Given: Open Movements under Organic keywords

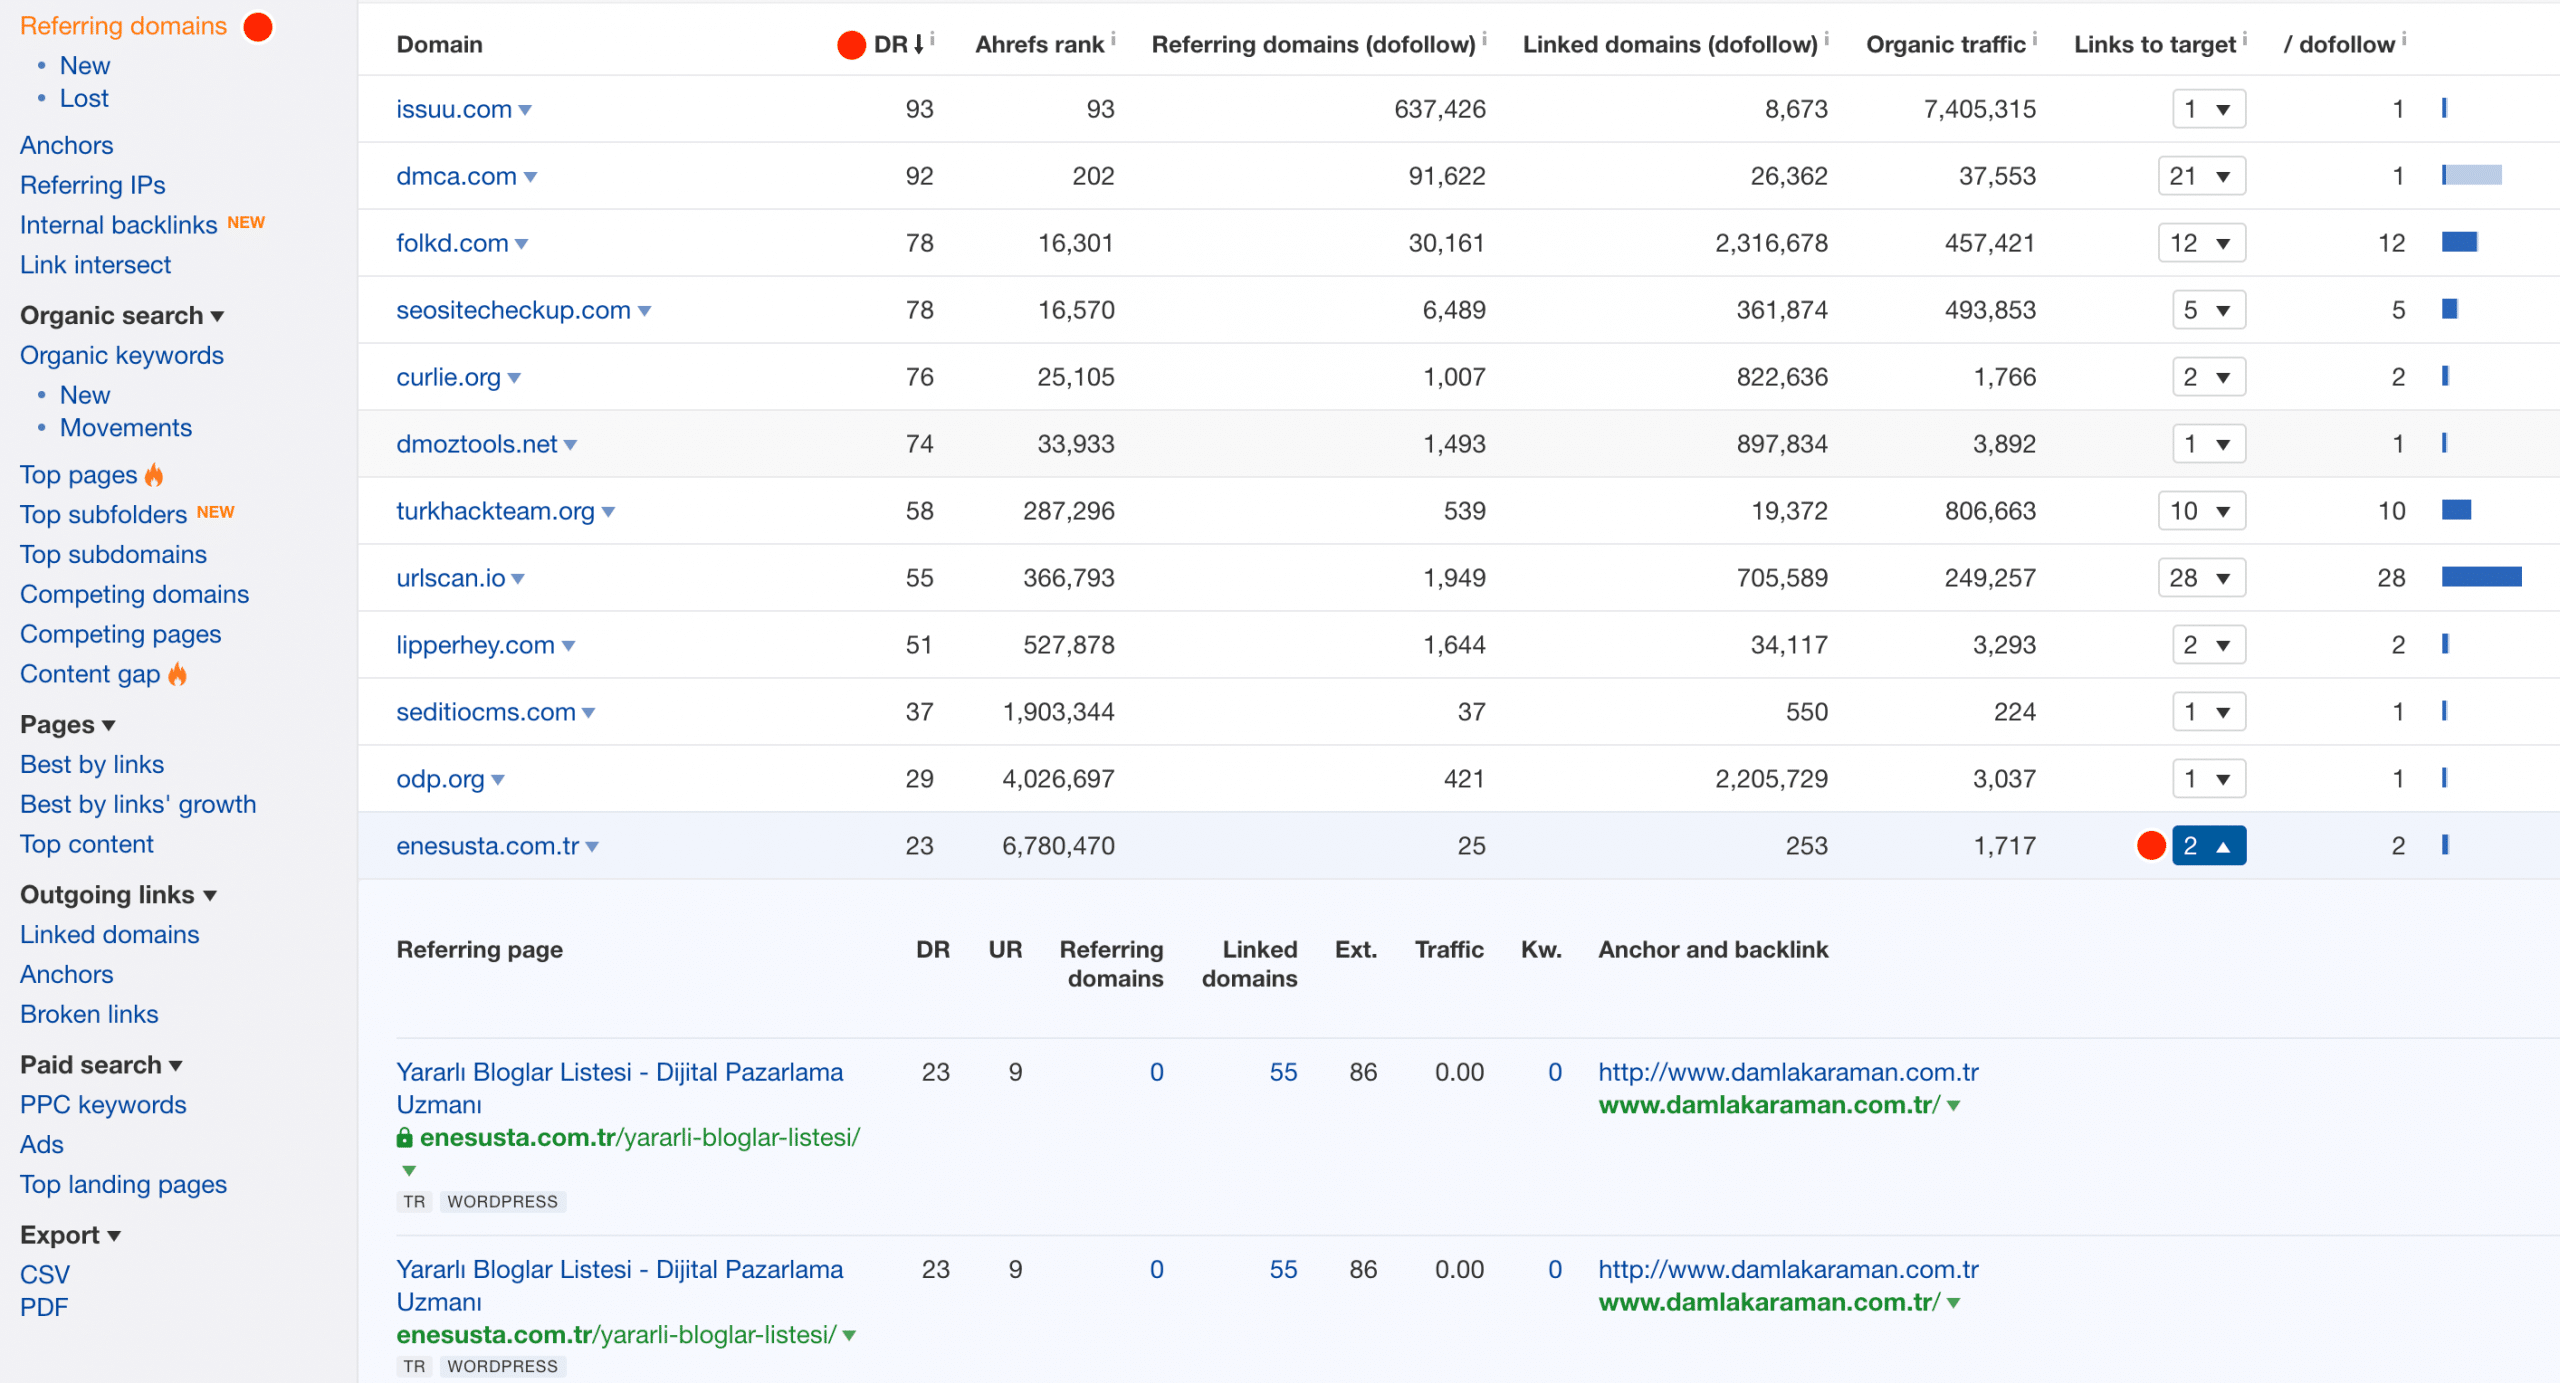Looking at the screenshot, I should tap(126, 428).
